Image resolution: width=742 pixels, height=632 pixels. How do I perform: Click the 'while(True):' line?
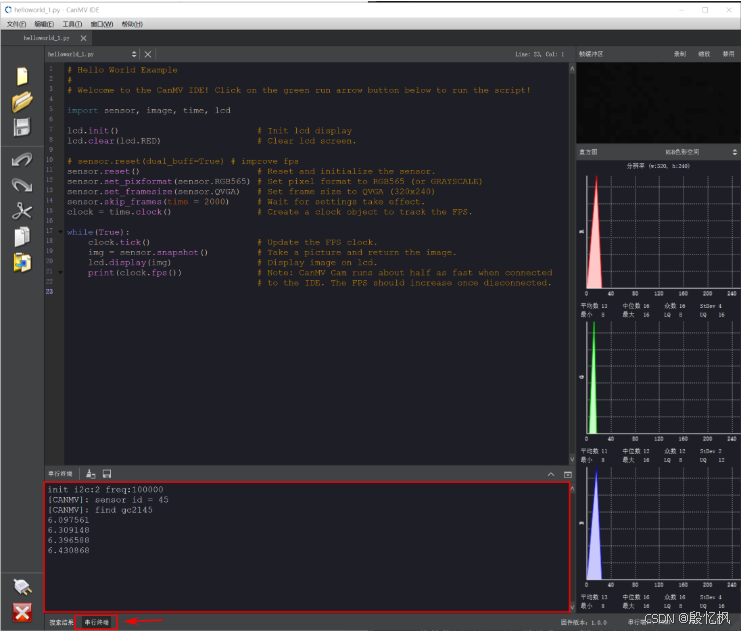point(98,232)
